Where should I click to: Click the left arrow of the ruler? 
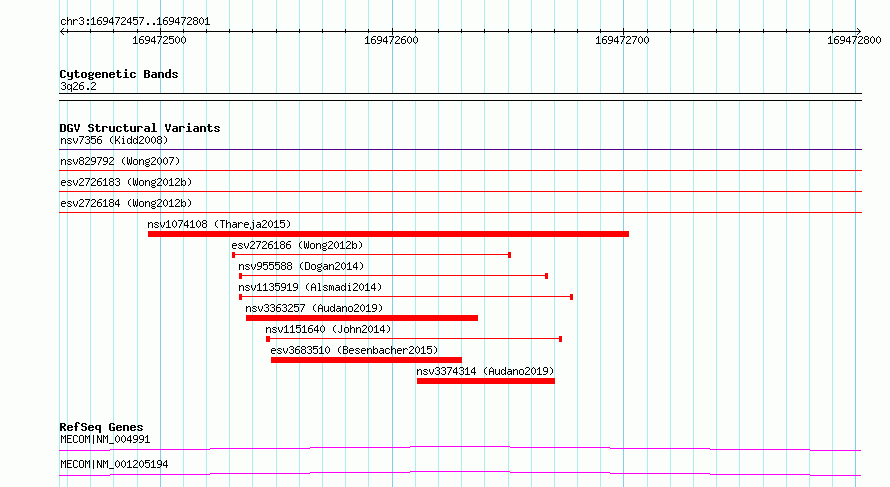(x=63, y=31)
